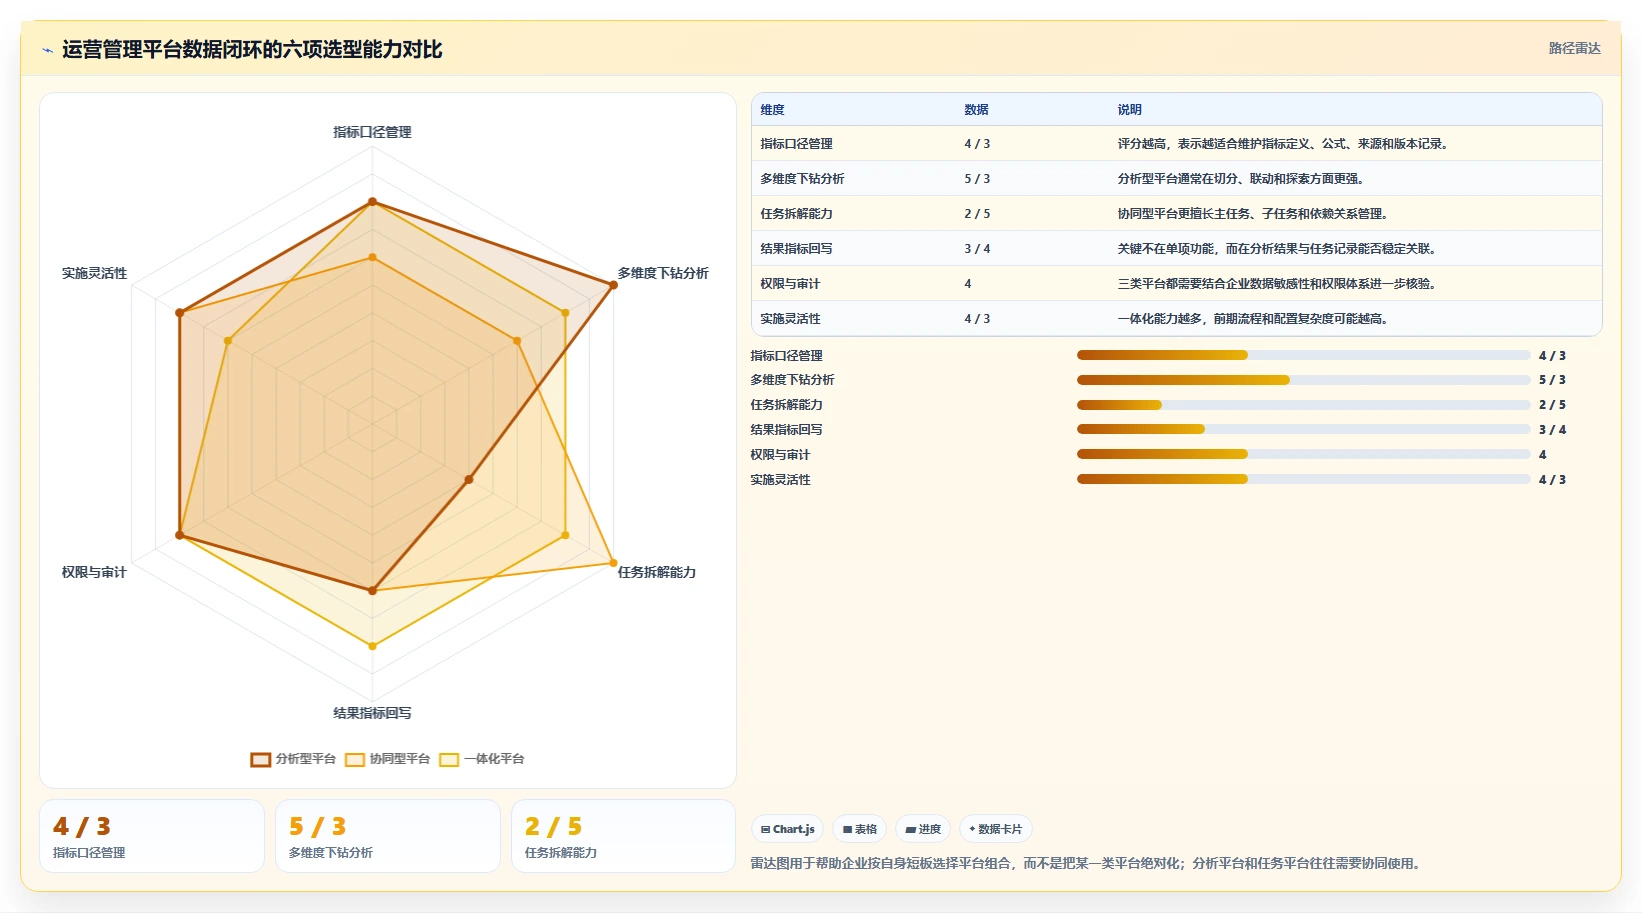The width and height of the screenshot is (1642, 913).
Task: Click the 表格 chip
Action: 860,829
